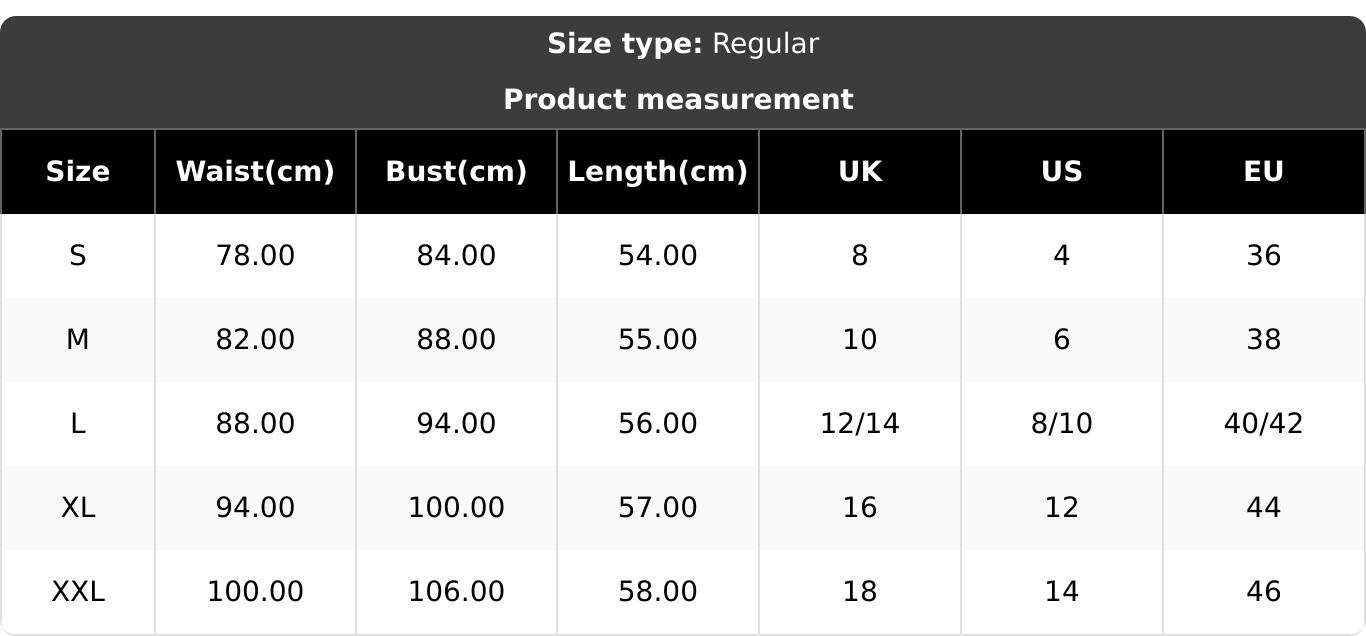Select the 40/42 EU size cell
1366x636 pixels.
(x=1263, y=424)
